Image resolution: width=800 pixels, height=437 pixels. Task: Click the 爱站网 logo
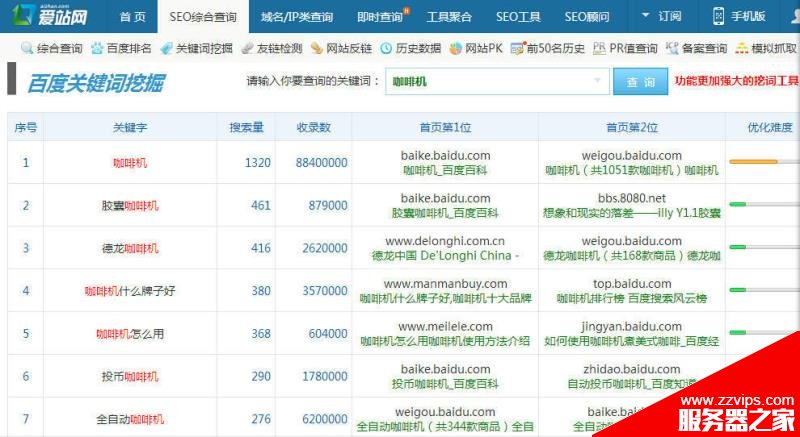49,16
